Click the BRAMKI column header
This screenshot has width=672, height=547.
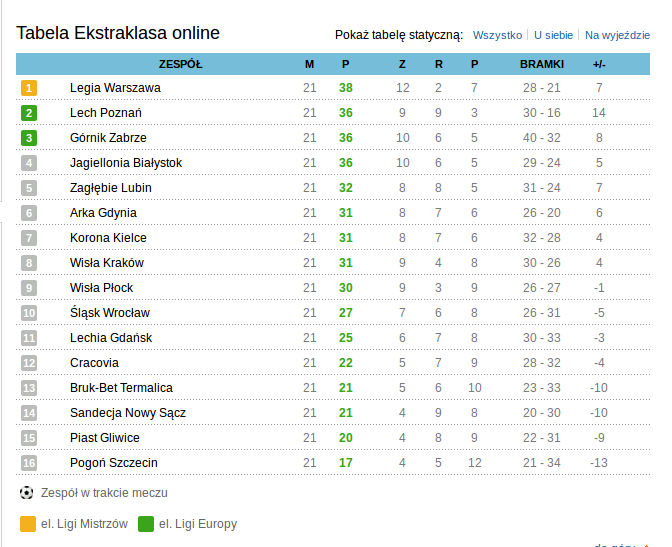click(x=541, y=64)
